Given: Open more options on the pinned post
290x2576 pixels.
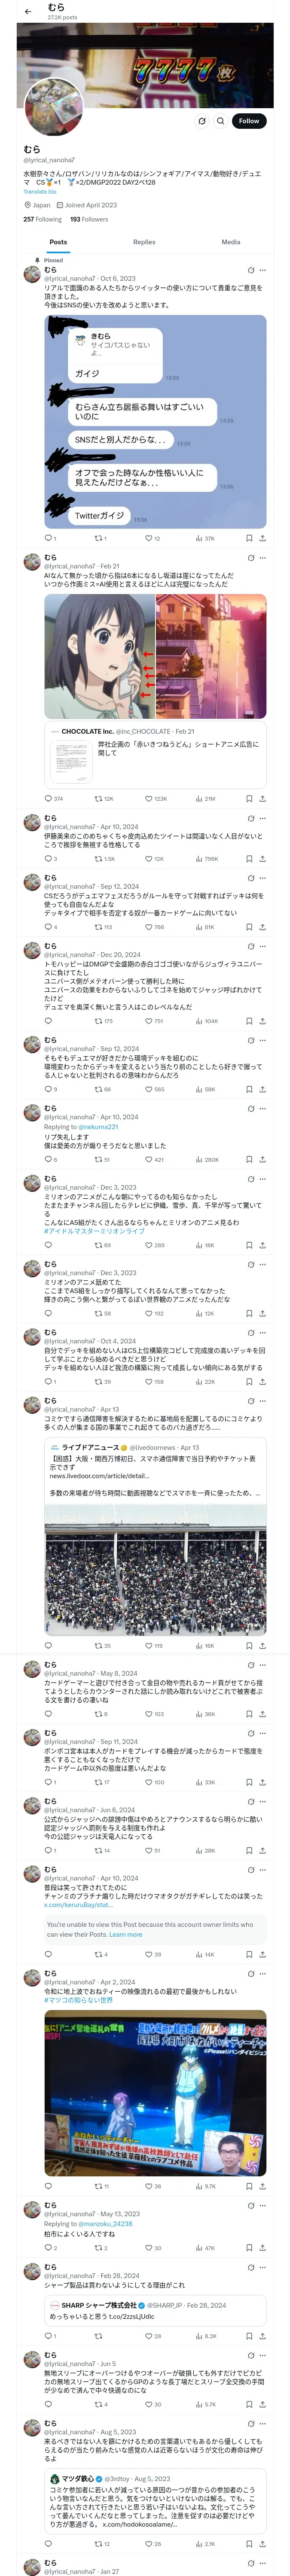Looking at the screenshot, I should click(x=263, y=270).
